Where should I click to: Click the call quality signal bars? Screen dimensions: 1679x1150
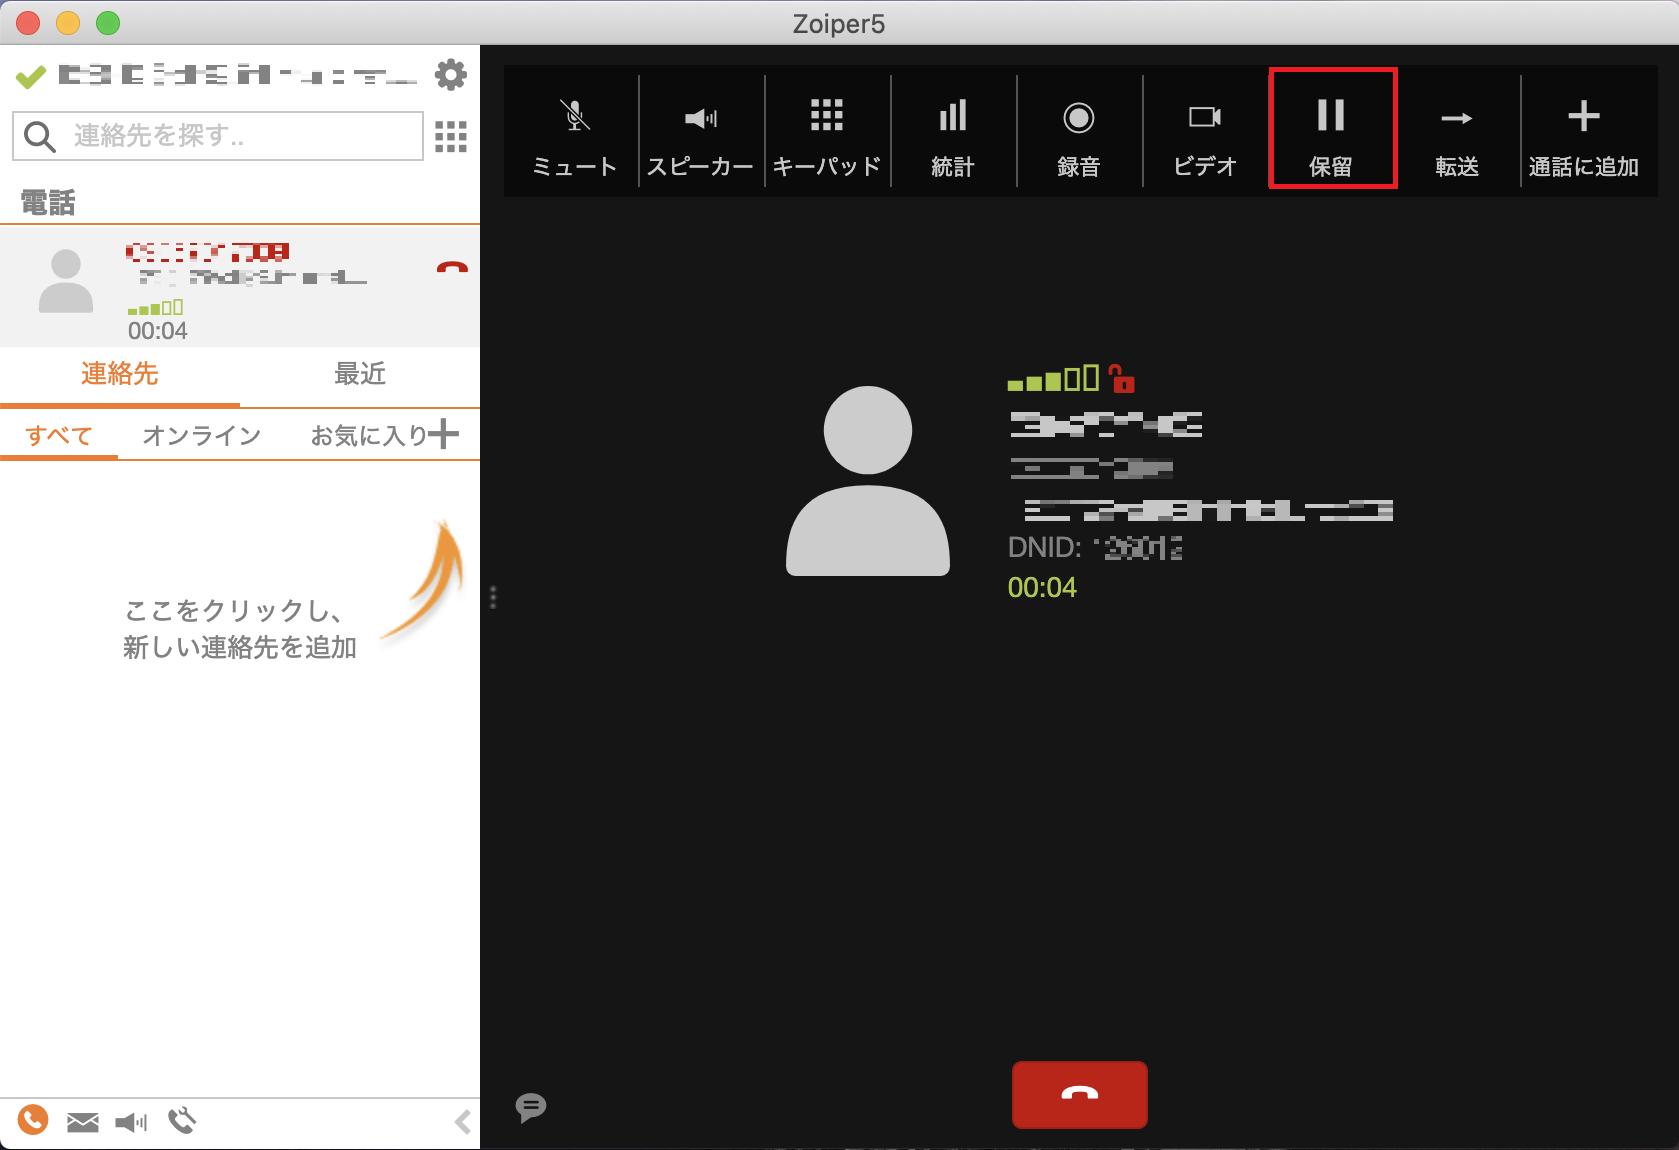point(1053,378)
